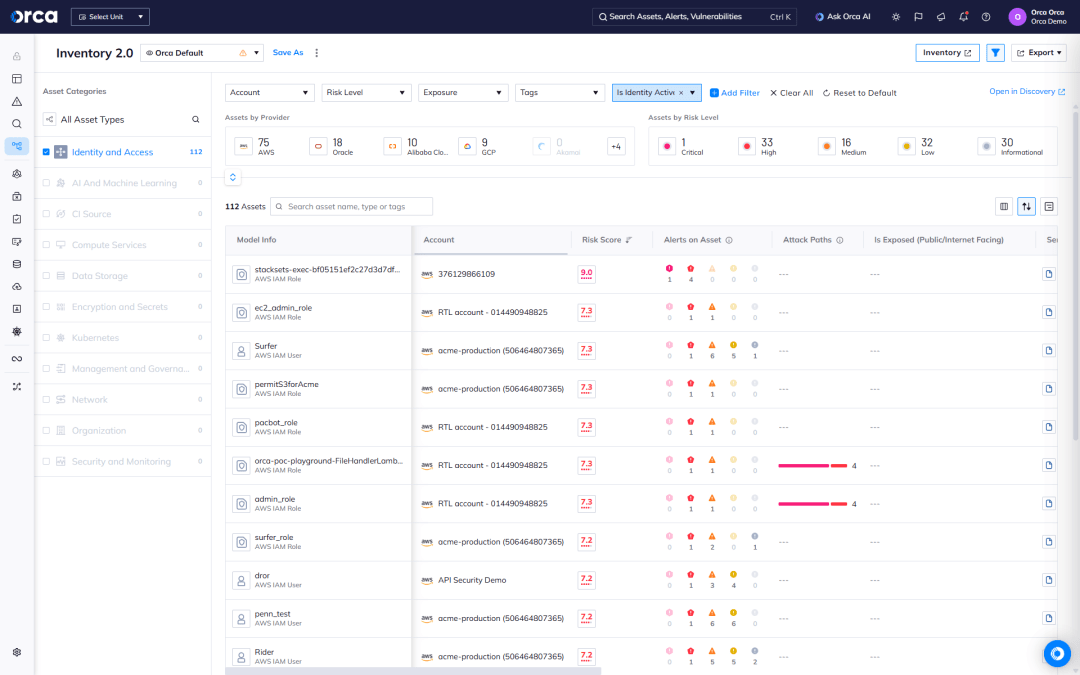Open the Exposure filter dropdown
This screenshot has height=675, width=1080.
point(463,92)
